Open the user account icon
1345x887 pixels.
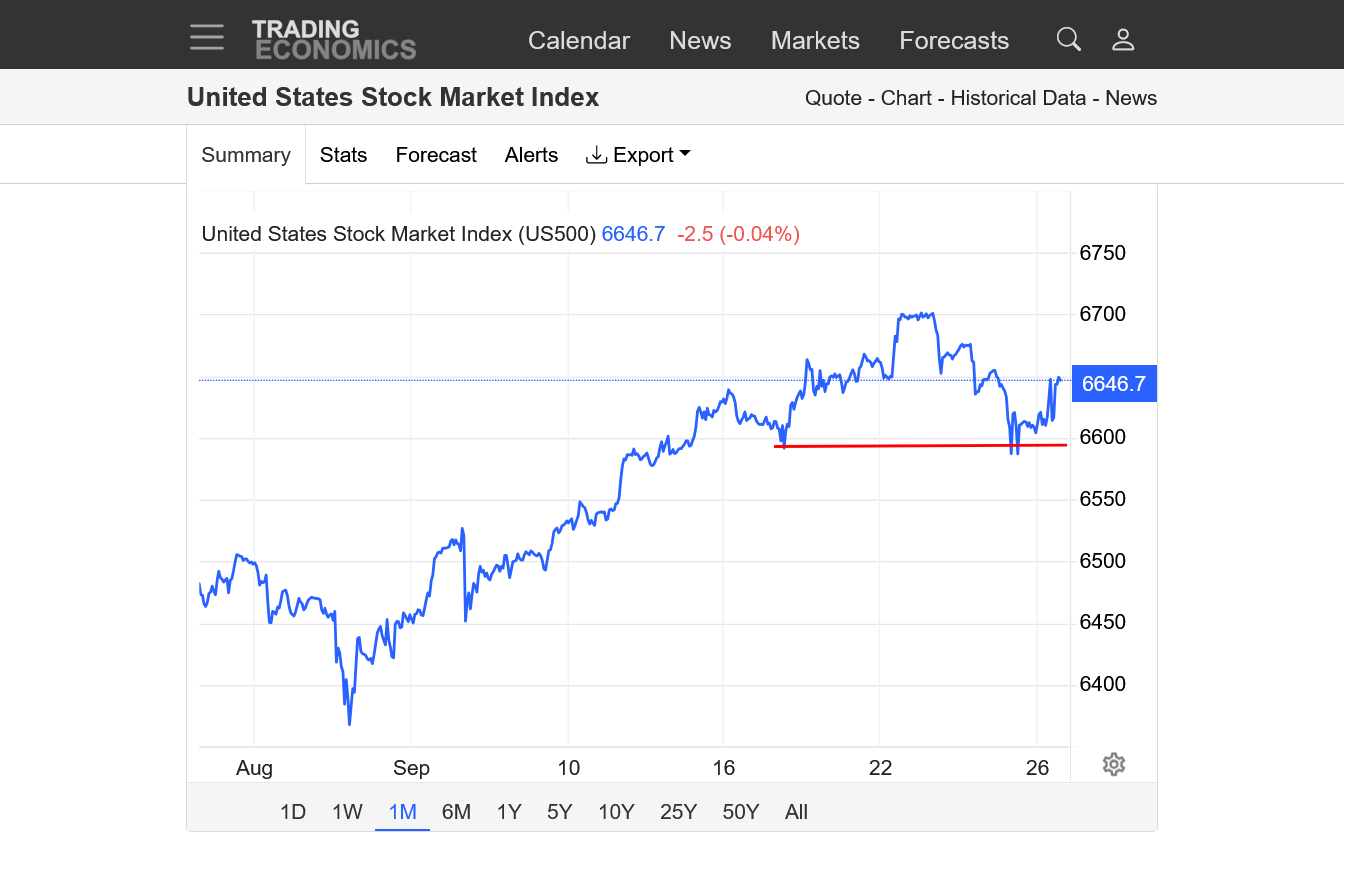point(1123,39)
